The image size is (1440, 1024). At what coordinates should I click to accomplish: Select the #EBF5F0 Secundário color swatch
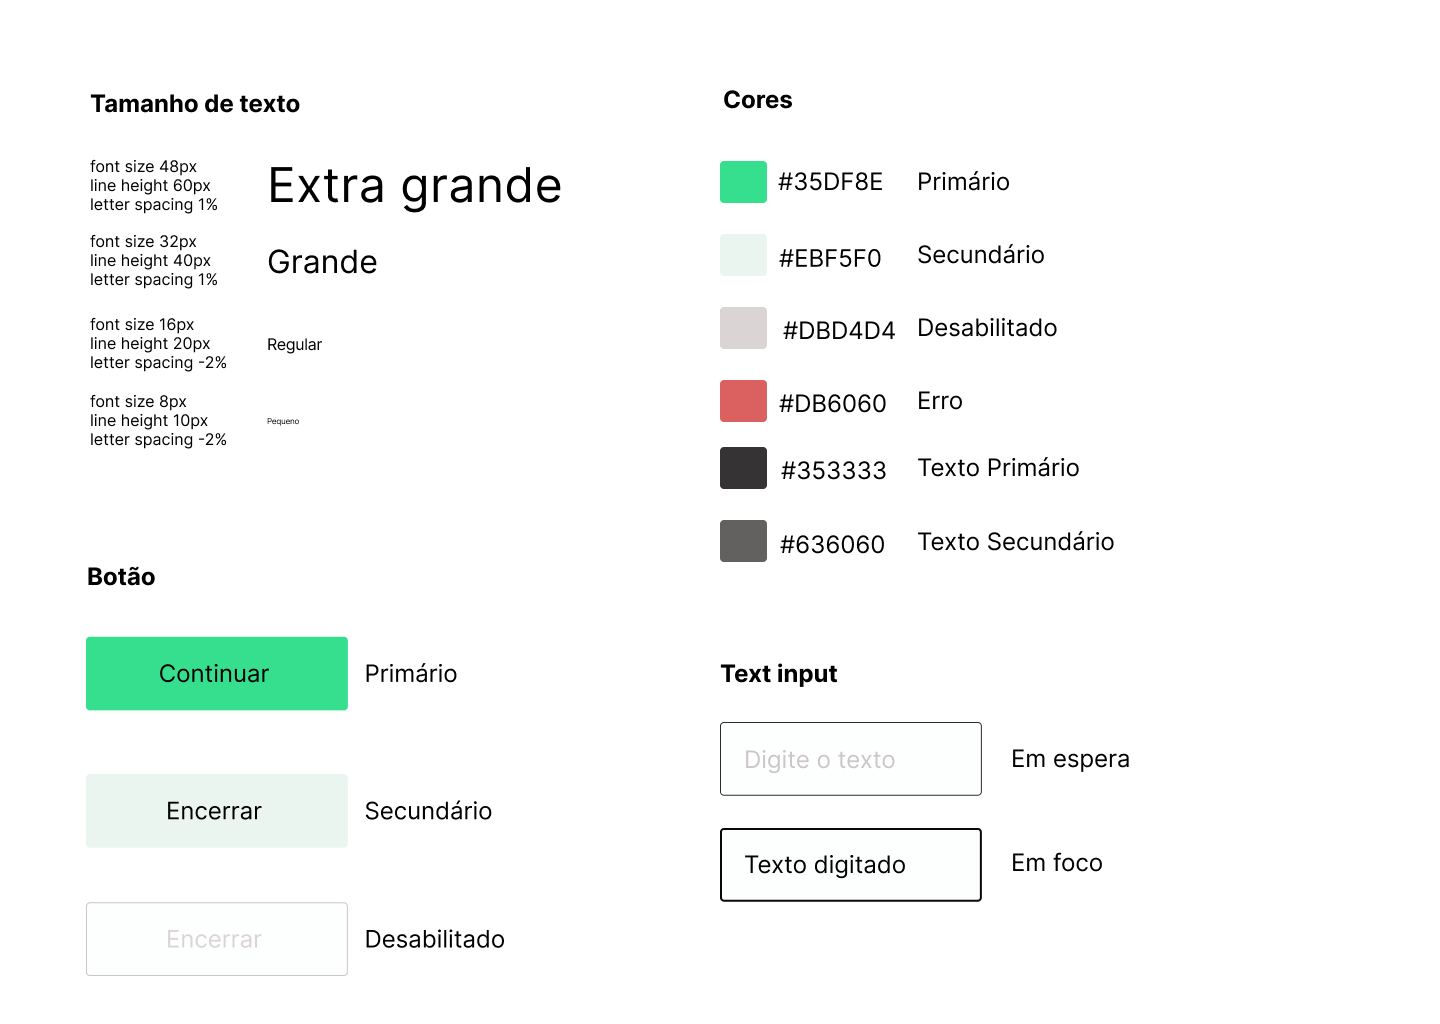pyautogui.click(x=743, y=255)
